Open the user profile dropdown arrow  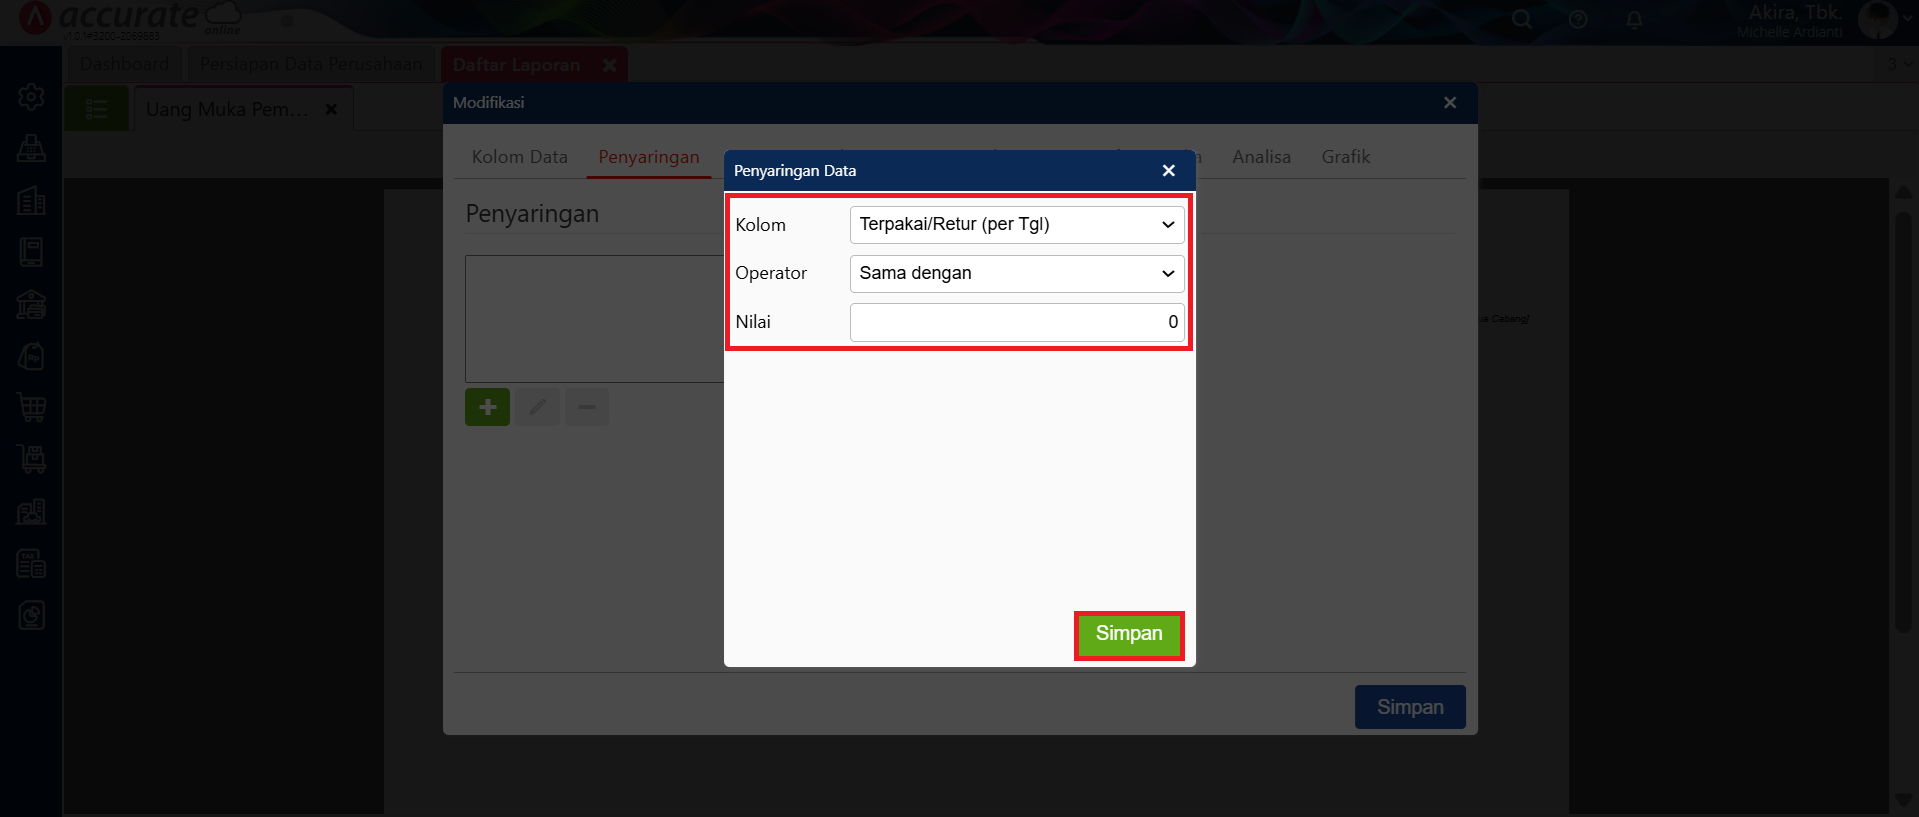[1906, 19]
